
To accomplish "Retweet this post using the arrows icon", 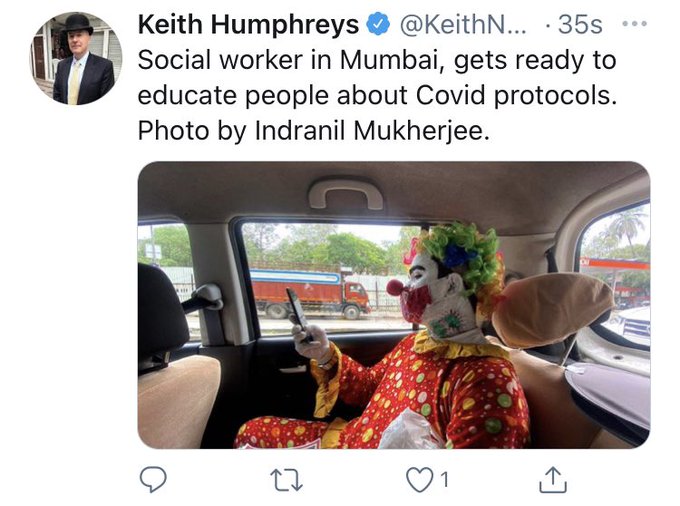I will coord(286,481).
